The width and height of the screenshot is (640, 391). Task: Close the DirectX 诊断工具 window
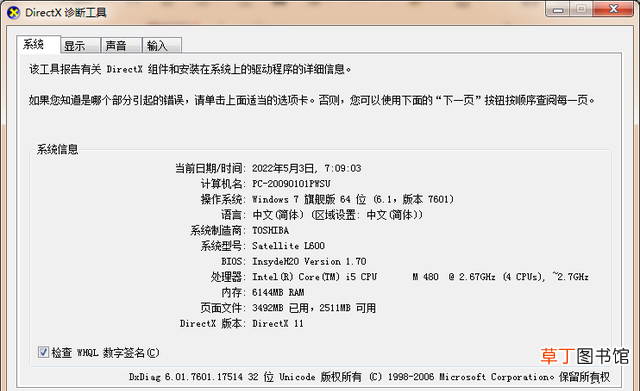click(x=613, y=9)
